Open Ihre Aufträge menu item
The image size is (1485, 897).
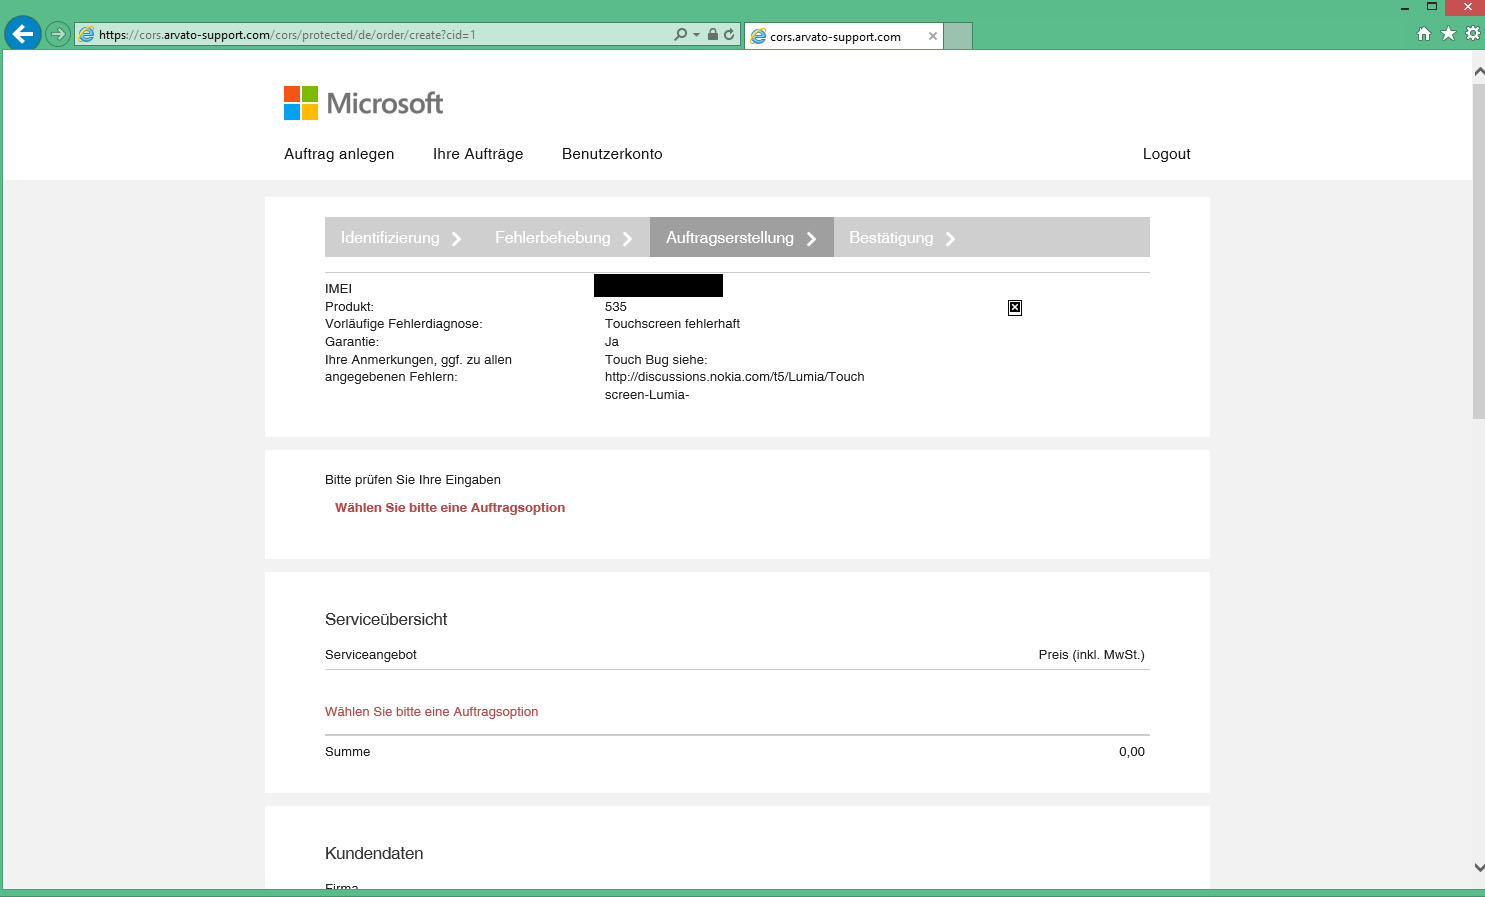pyautogui.click(x=478, y=154)
